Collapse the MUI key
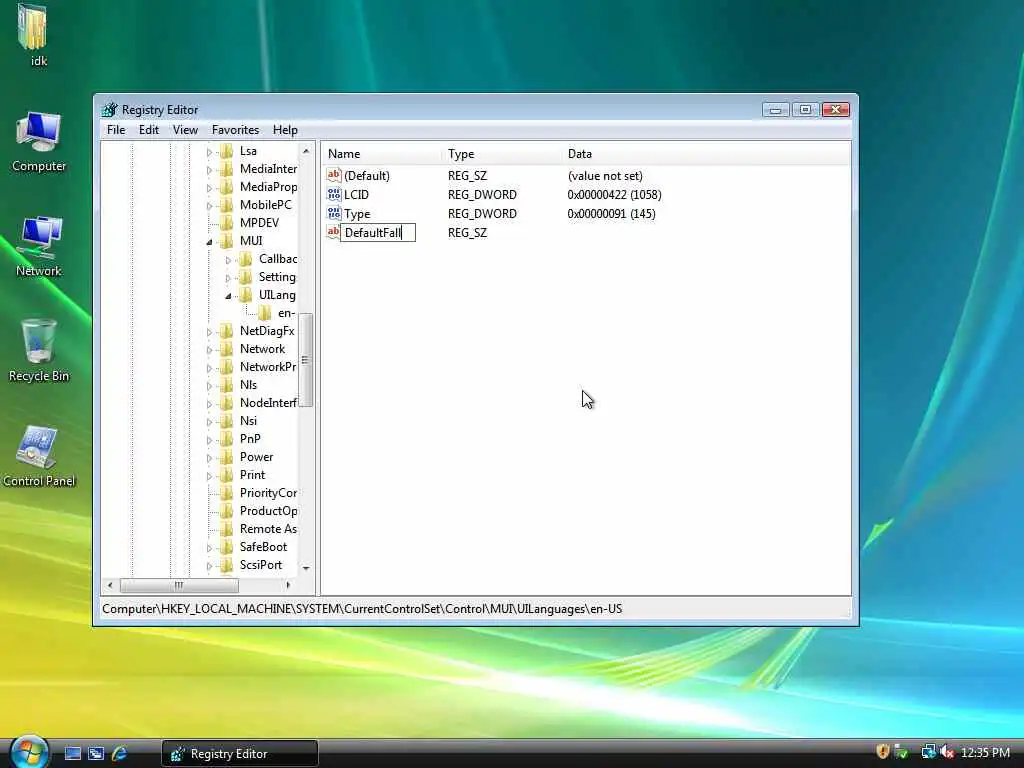The height and width of the screenshot is (768, 1024). (209, 242)
